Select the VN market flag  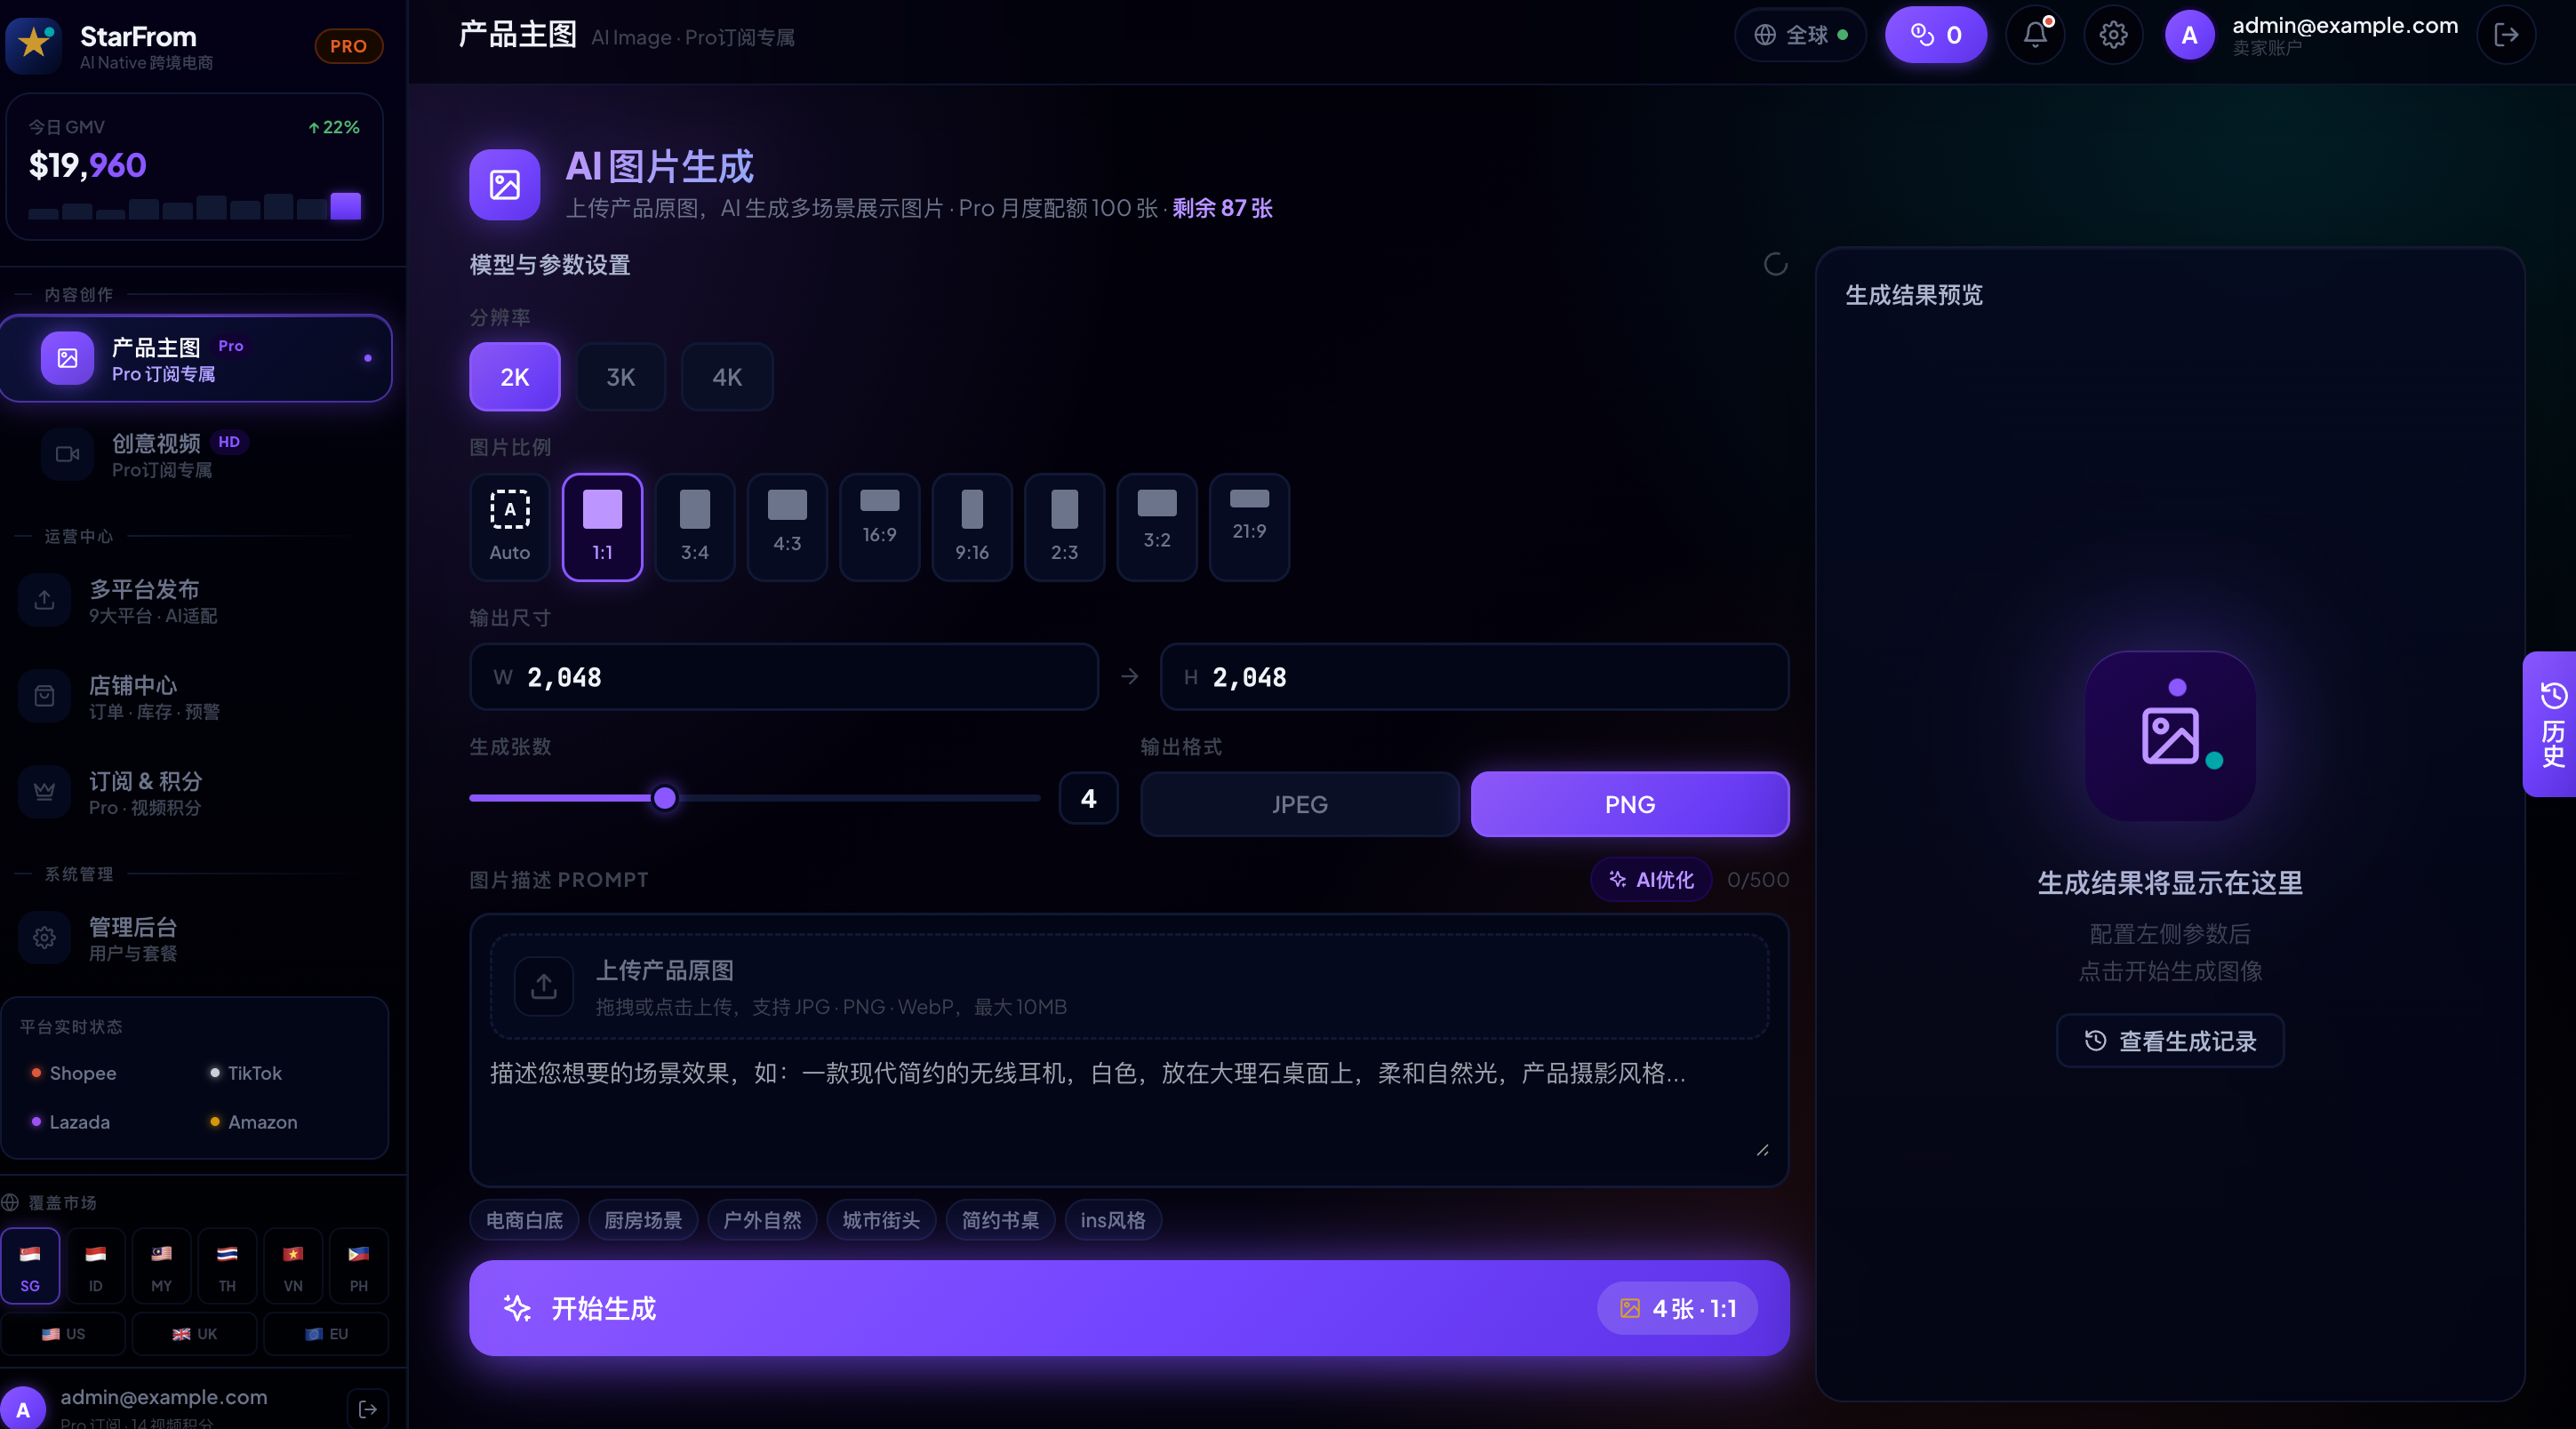293,1266
